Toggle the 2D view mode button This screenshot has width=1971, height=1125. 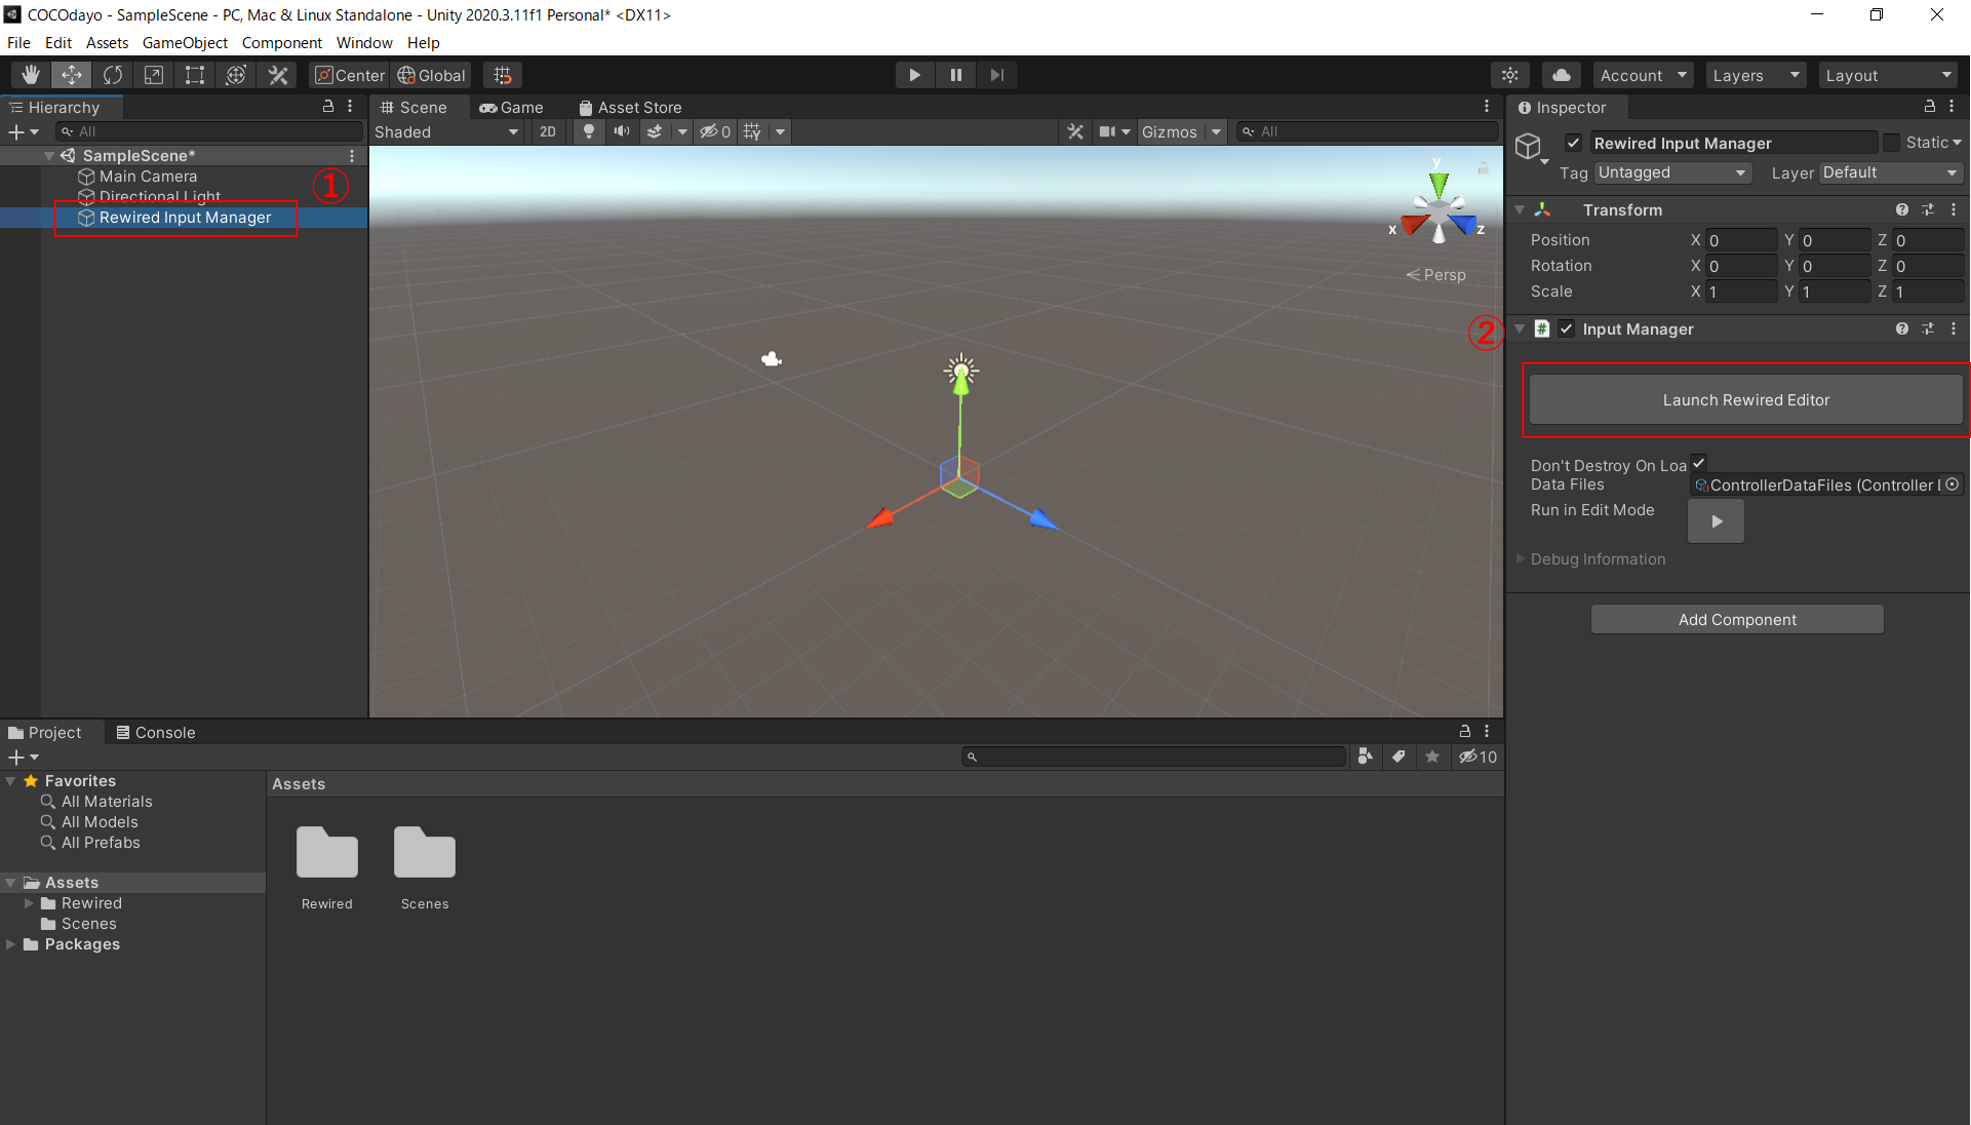[x=547, y=131]
